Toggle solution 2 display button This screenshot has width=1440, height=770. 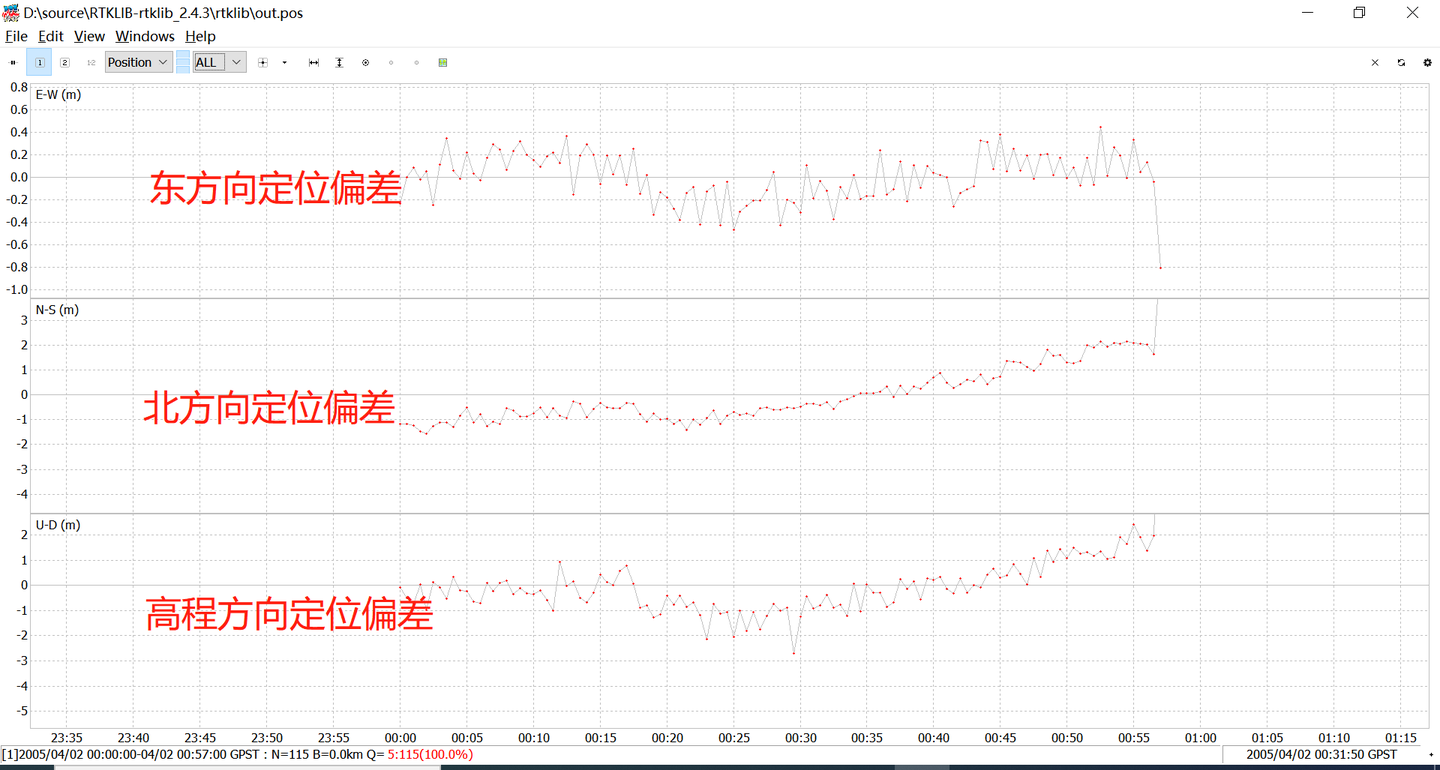click(x=65, y=62)
